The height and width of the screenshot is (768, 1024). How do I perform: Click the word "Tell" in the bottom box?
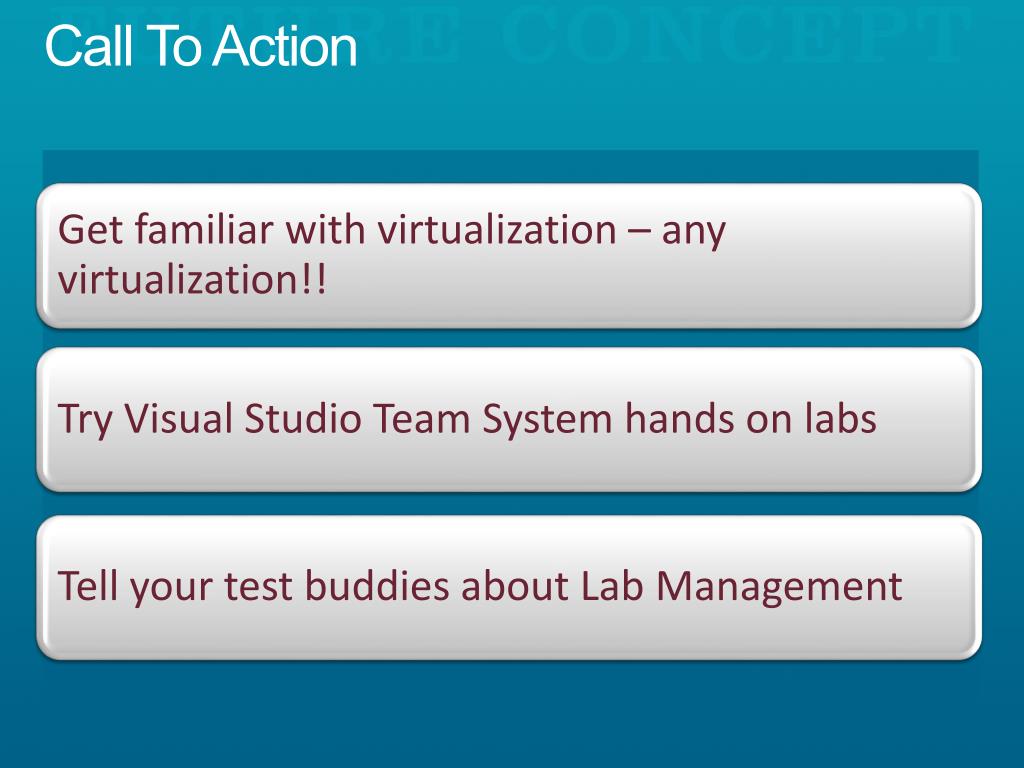pyautogui.click(x=88, y=585)
